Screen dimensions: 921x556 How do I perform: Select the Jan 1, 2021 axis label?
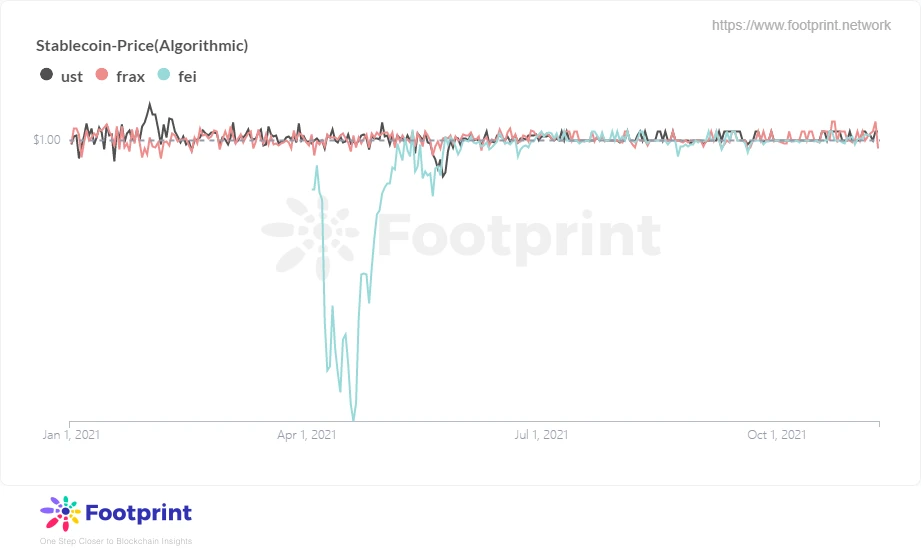[71, 435]
